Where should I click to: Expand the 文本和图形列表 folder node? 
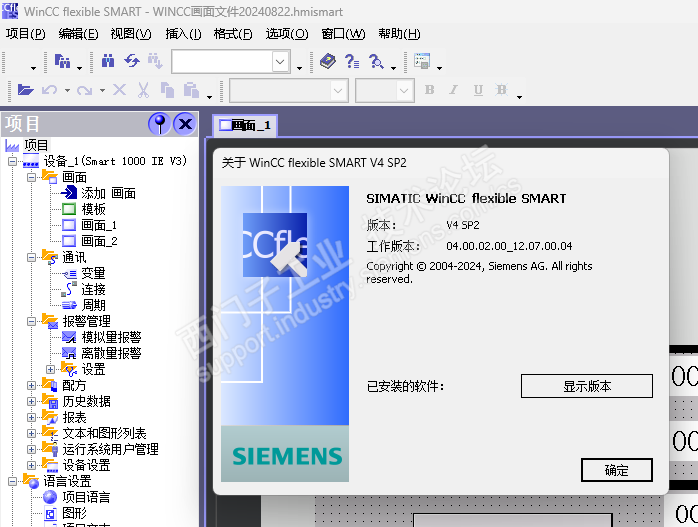(31, 434)
